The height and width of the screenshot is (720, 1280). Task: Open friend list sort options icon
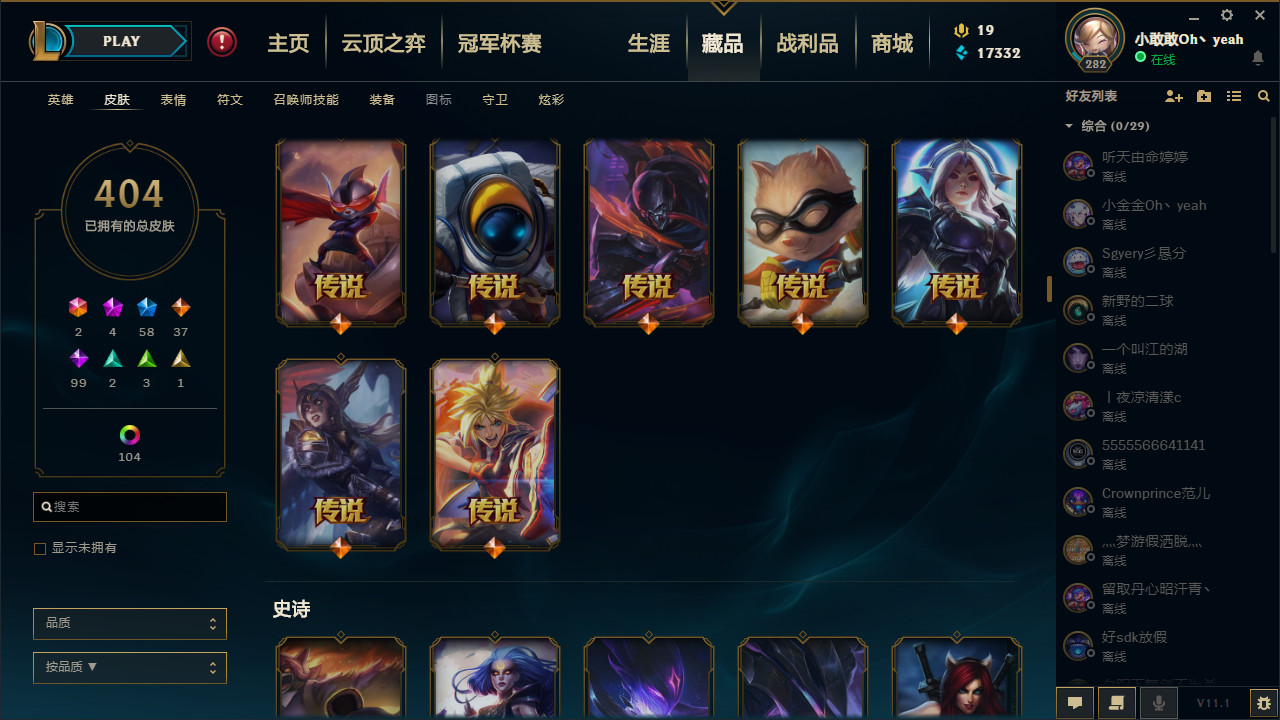click(x=1234, y=96)
